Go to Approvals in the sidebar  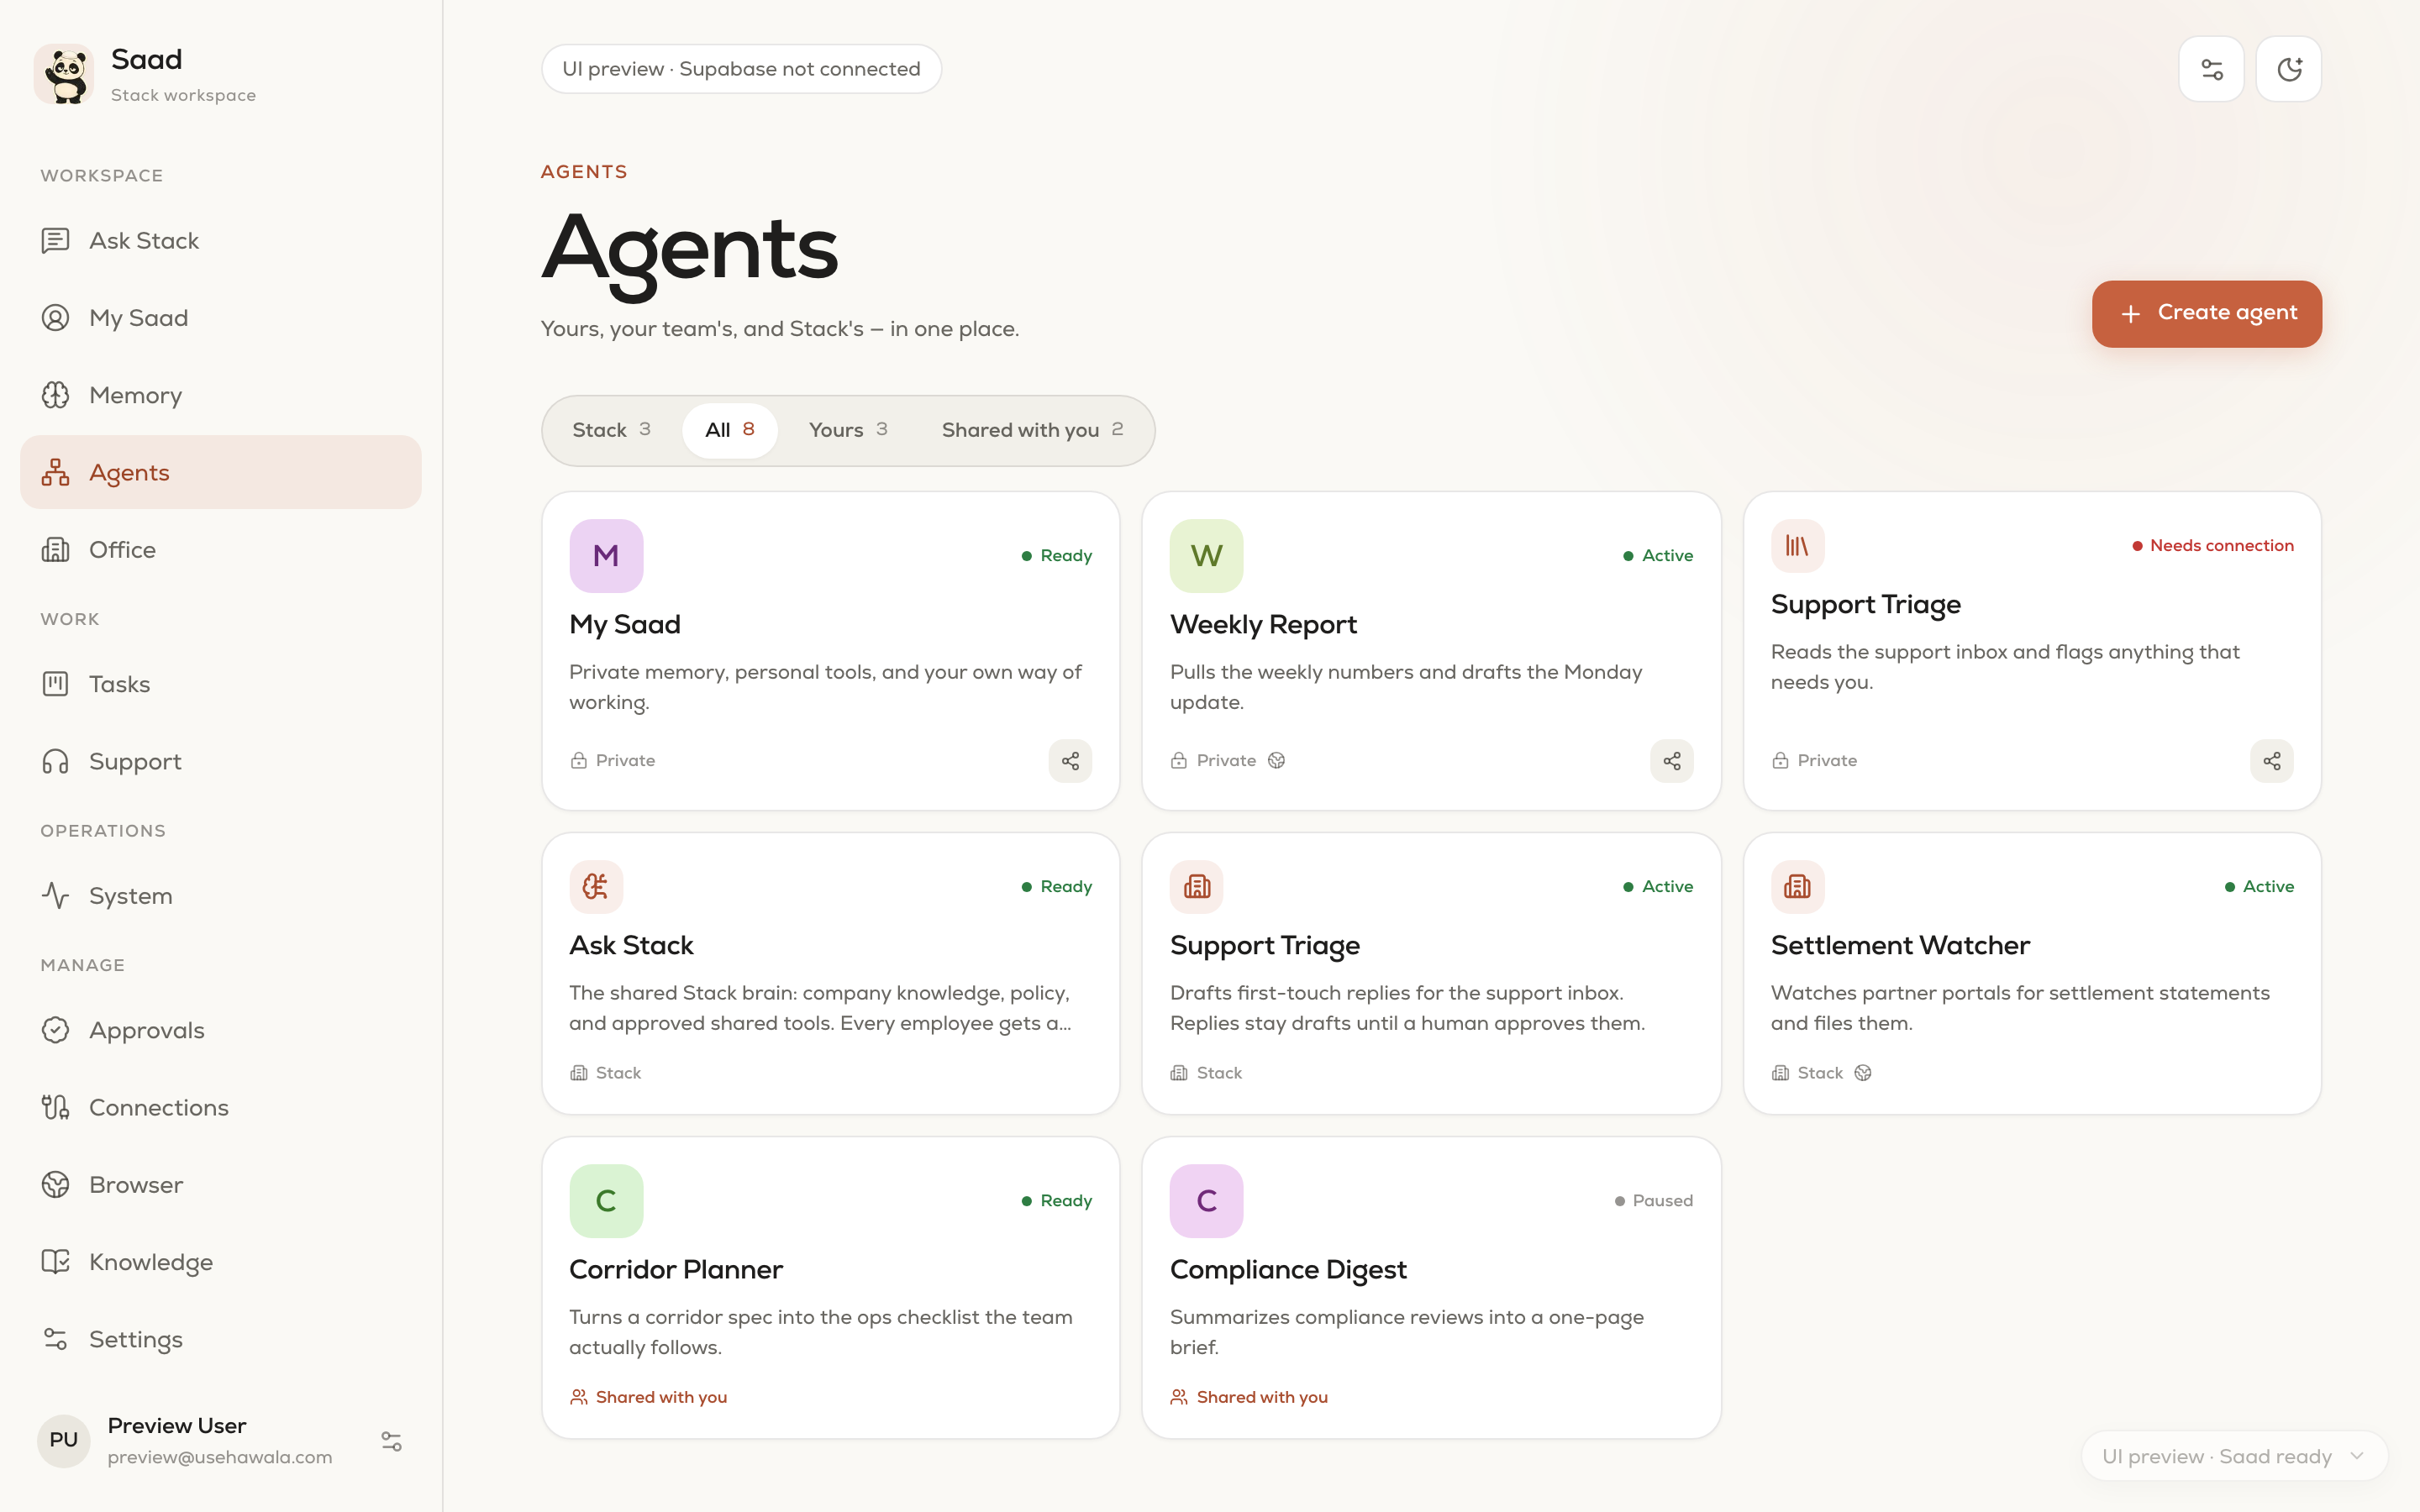[220, 1030]
